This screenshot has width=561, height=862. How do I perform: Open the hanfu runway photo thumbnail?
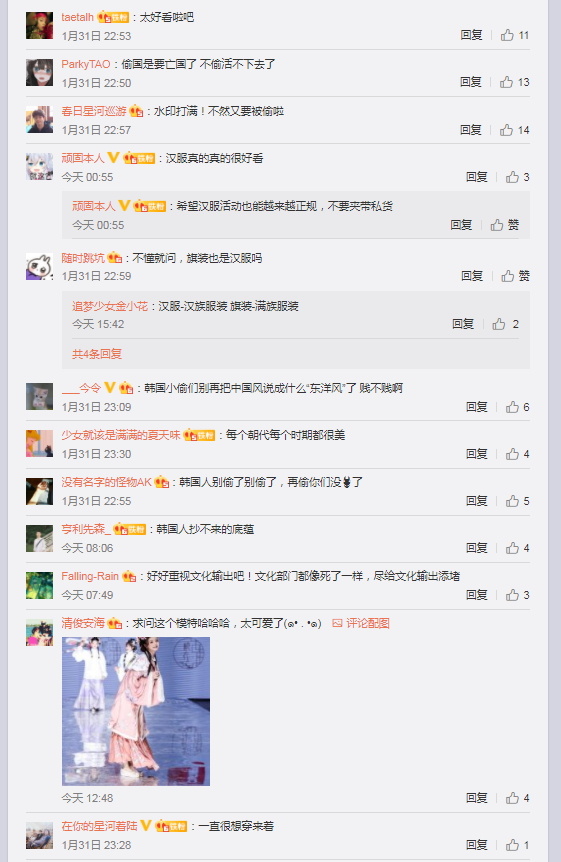[136, 711]
